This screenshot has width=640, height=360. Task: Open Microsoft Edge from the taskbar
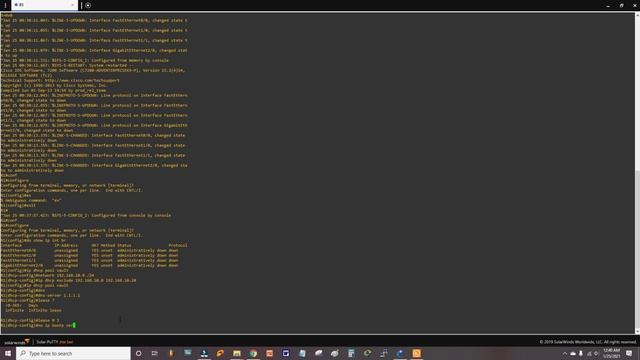coord(400,353)
